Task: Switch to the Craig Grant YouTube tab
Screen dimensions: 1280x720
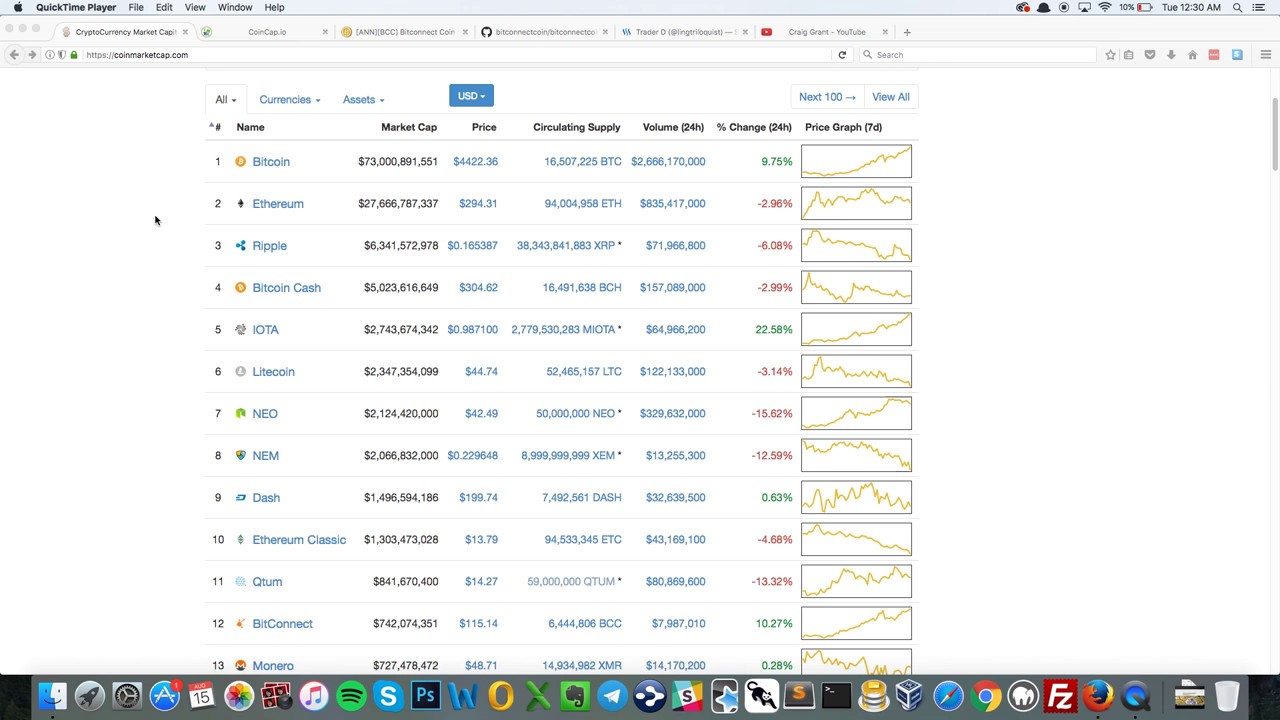Action: pos(826,32)
